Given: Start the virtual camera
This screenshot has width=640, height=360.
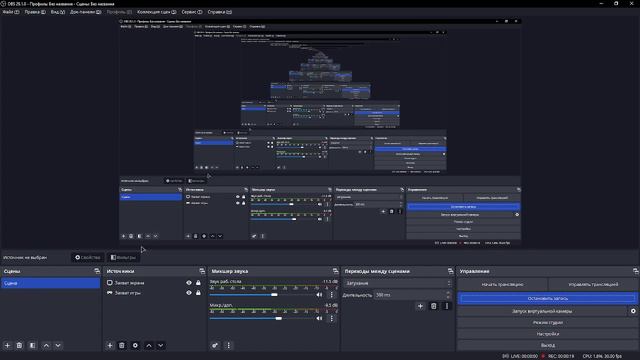Looking at the screenshot, I should 542,311.
